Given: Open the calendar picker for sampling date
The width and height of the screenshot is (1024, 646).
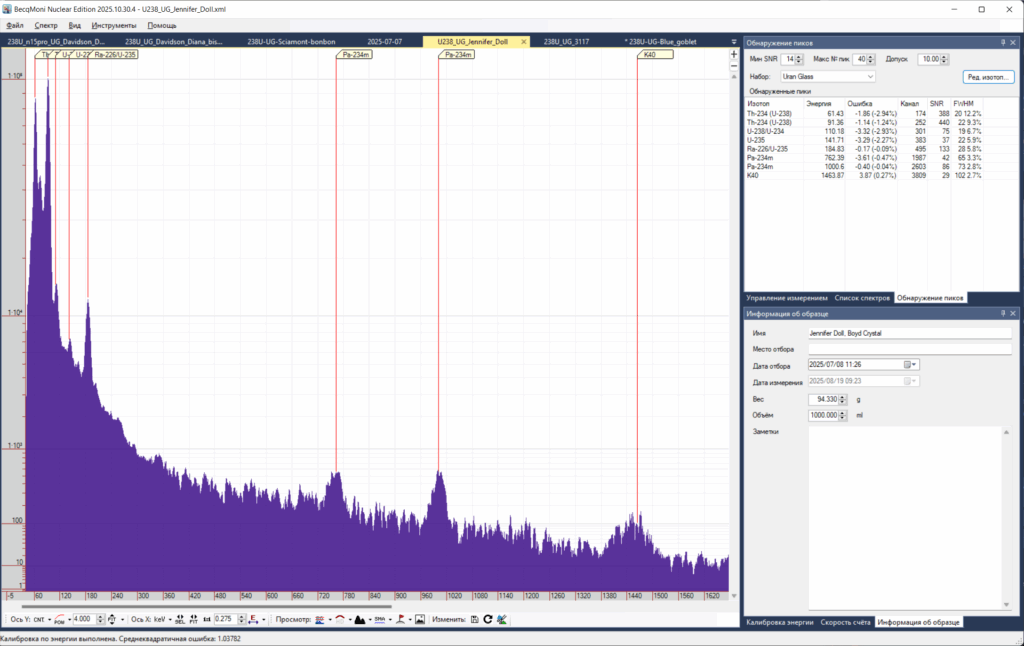Looking at the screenshot, I should click(910, 365).
